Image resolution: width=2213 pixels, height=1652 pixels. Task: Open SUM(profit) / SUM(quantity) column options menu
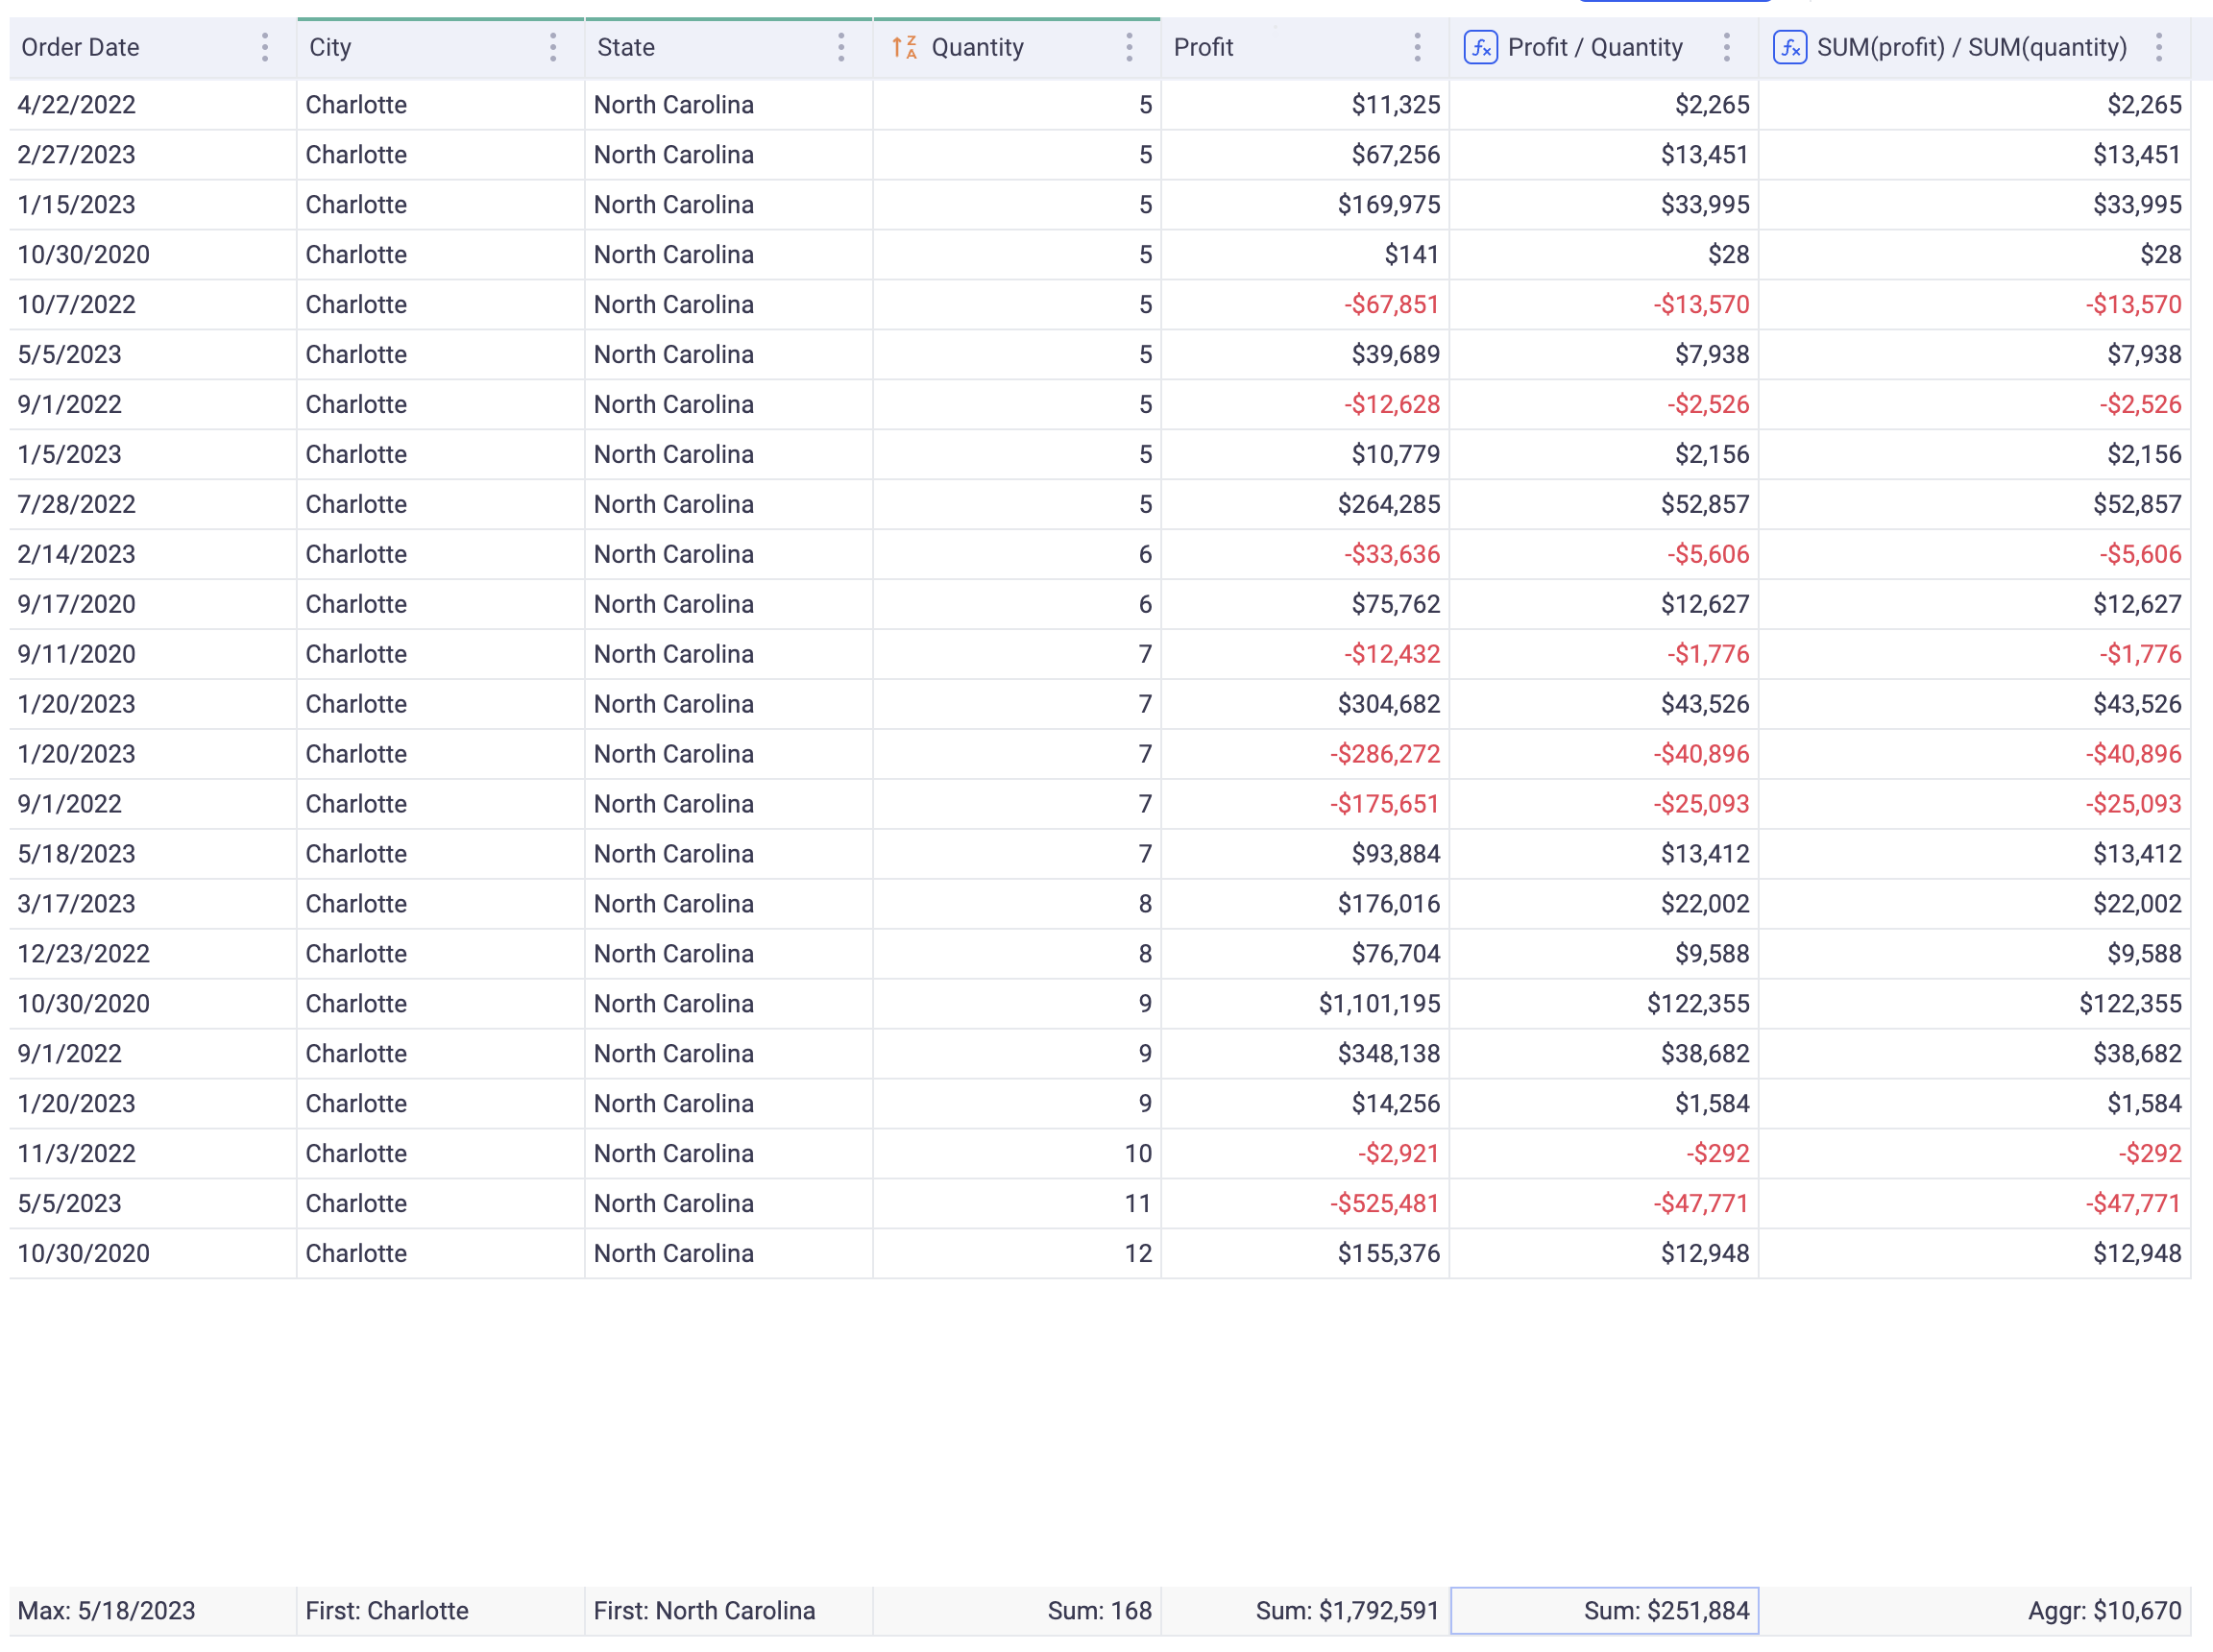[x=2158, y=47]
